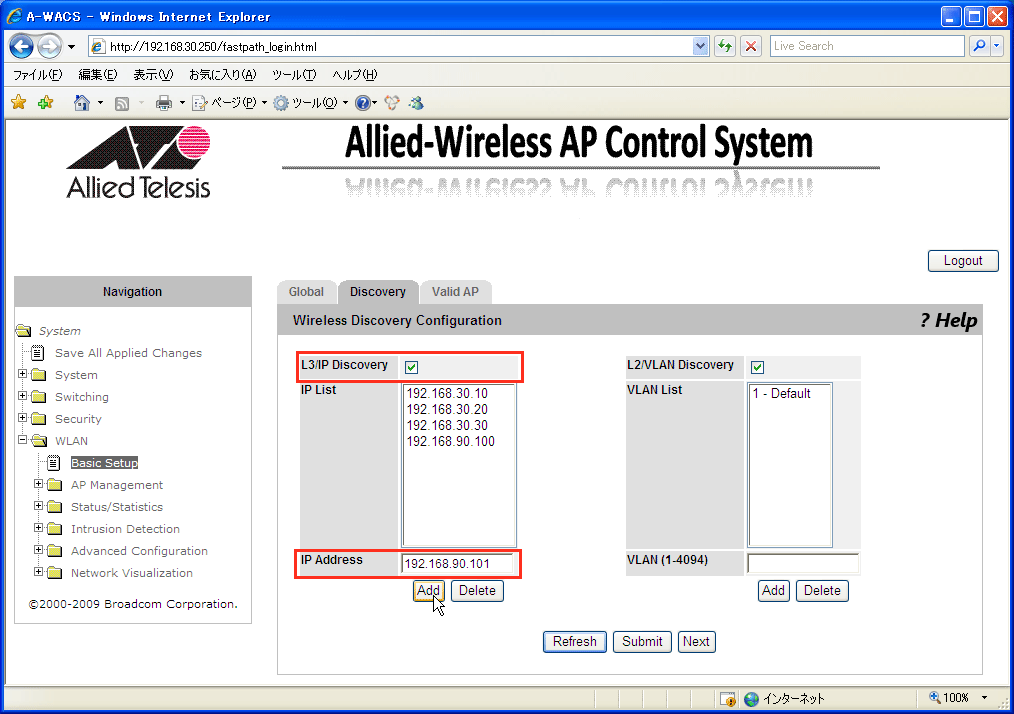Image resolution: width=1014 pixels, height=714 pixels.
Task: Click the Print icon
Action: (164, 103)
